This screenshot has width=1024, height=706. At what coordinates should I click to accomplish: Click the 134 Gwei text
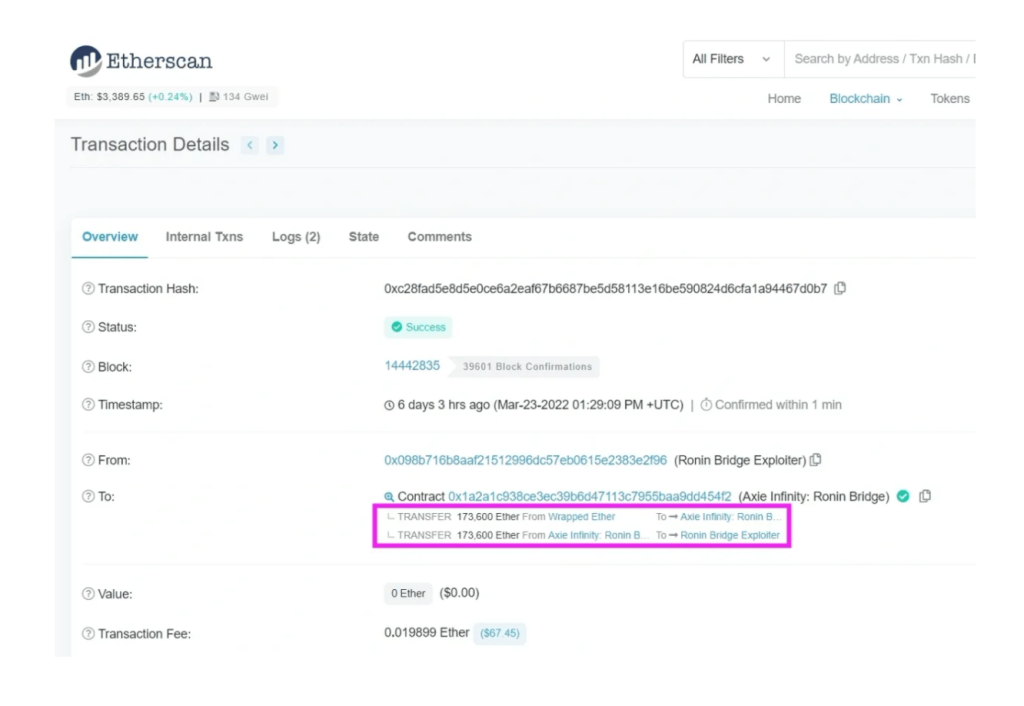click(246, 97)
